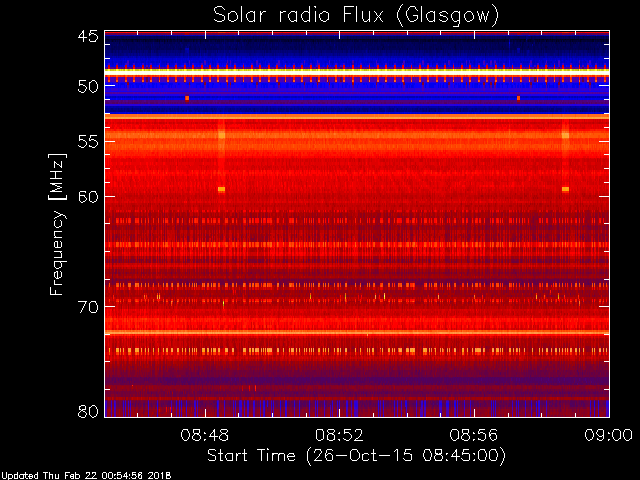The image size is (640, 480).
Task: Click the 'Frequency [MHz]' axis label
Action: (x=58, y=224)
